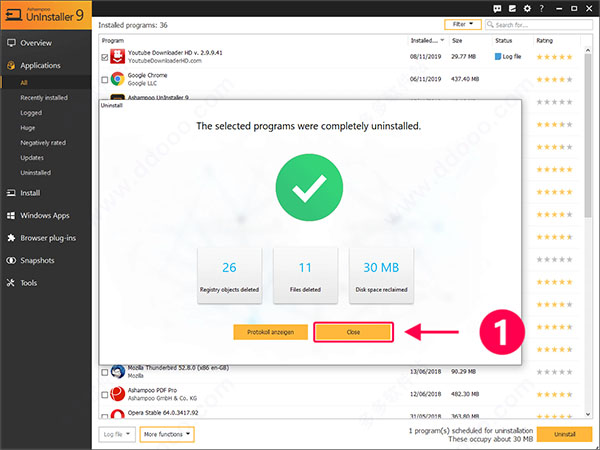Click the Tools wrench icon
Image resolution: width=600 pixels, height=450 pixels.
coord(11,283)
